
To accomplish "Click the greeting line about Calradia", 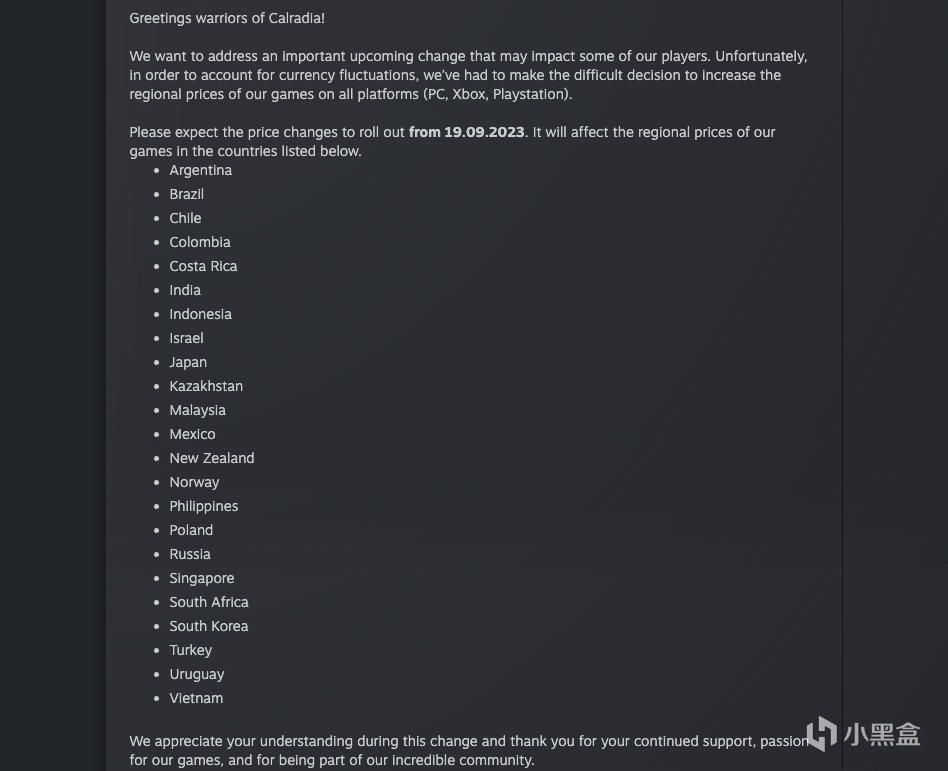I will point(227,18).
